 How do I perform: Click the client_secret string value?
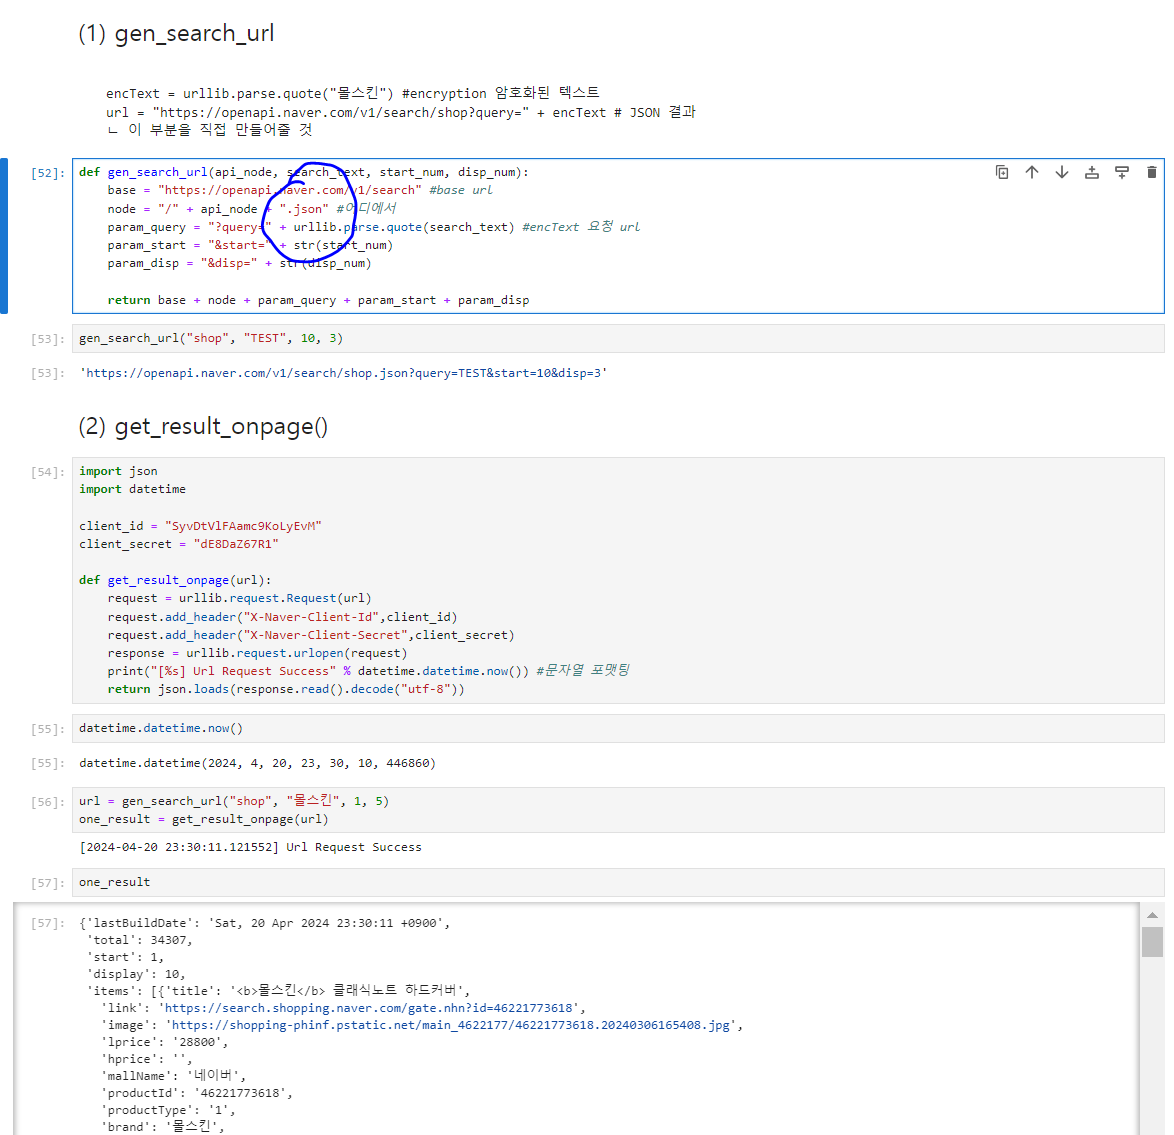(x=236, y=544)
